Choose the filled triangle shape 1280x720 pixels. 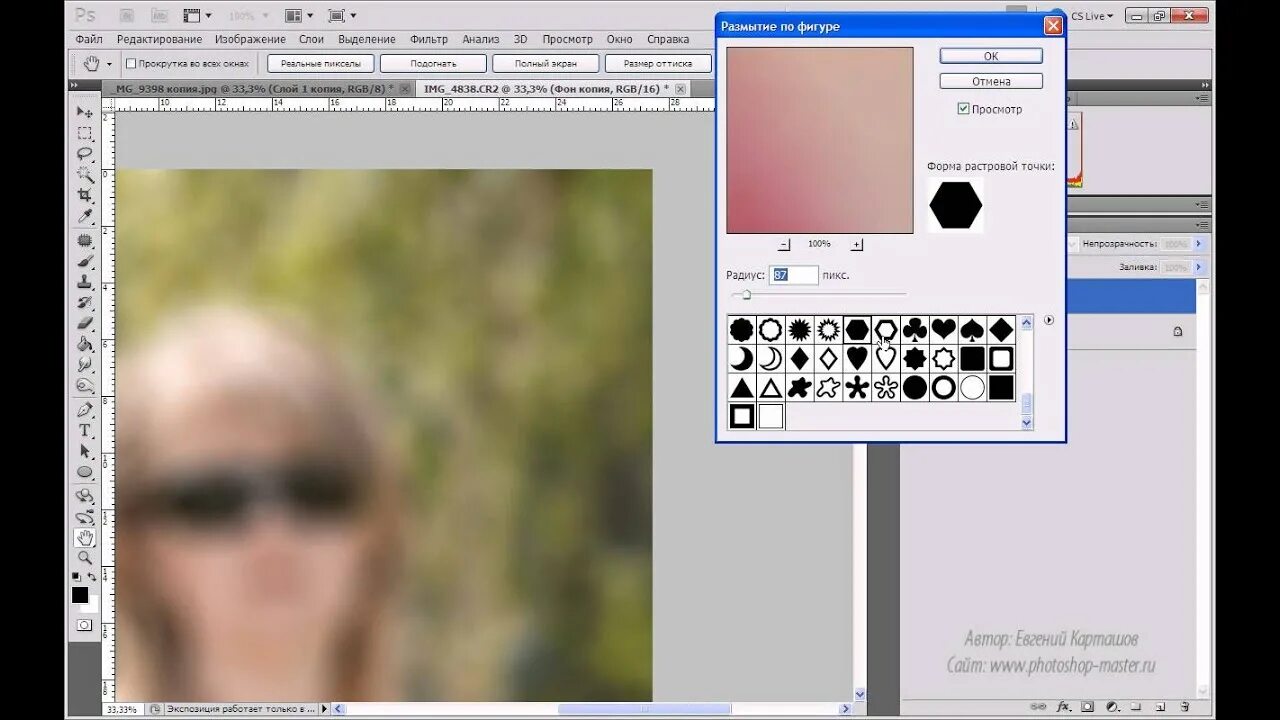click(x=741, y=388)
